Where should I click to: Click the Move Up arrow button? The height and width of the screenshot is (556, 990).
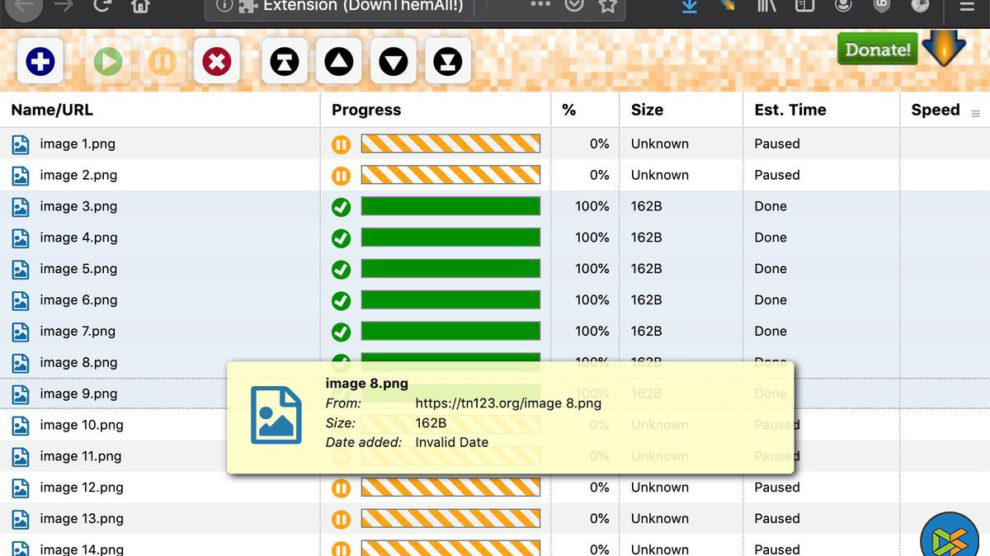(339, 62)
